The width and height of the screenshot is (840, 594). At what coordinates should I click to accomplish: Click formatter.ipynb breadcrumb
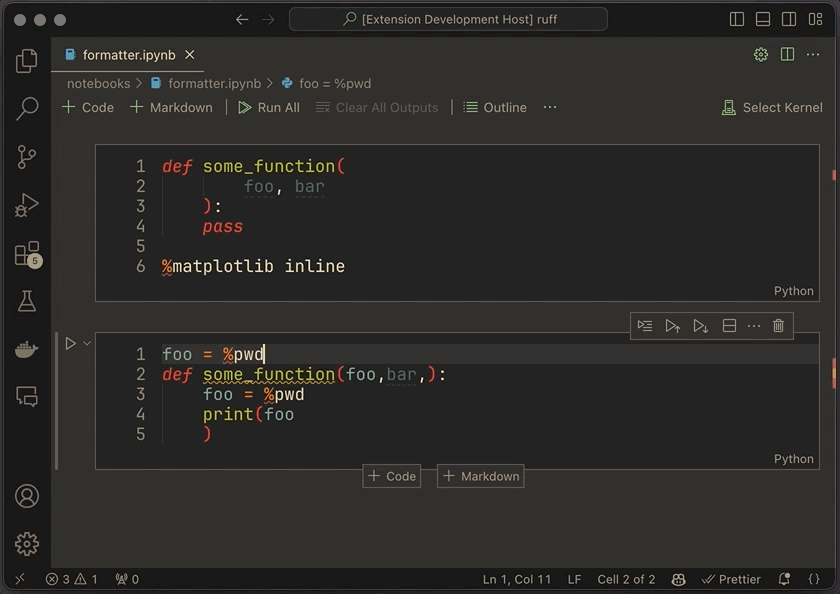point(207,84)
